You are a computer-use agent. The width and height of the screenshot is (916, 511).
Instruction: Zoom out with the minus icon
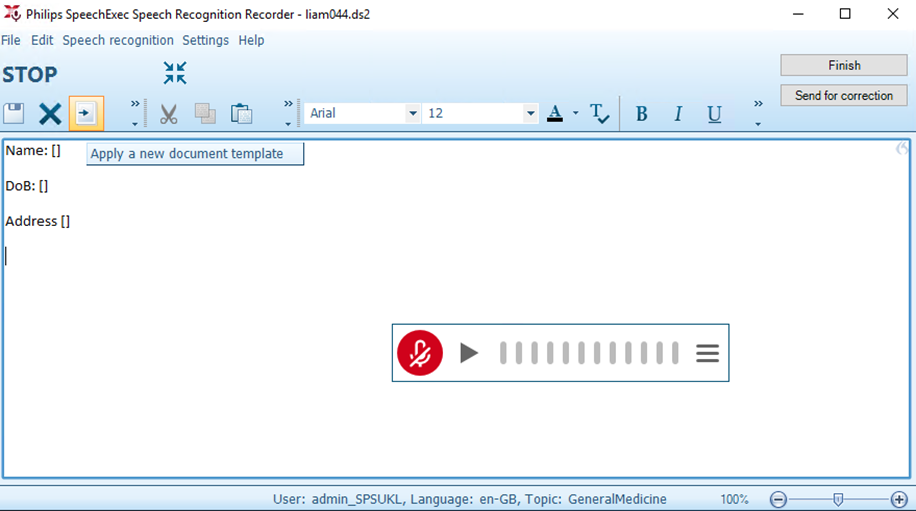(778, 499)
